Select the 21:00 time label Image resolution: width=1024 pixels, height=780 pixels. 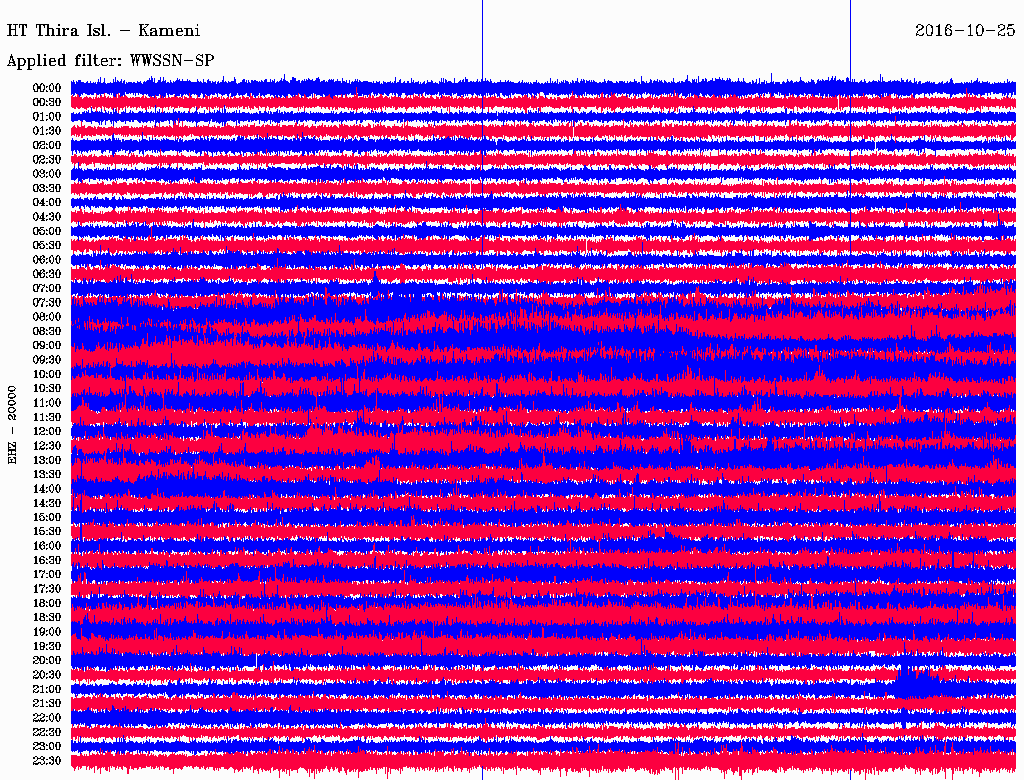point(47,689)
